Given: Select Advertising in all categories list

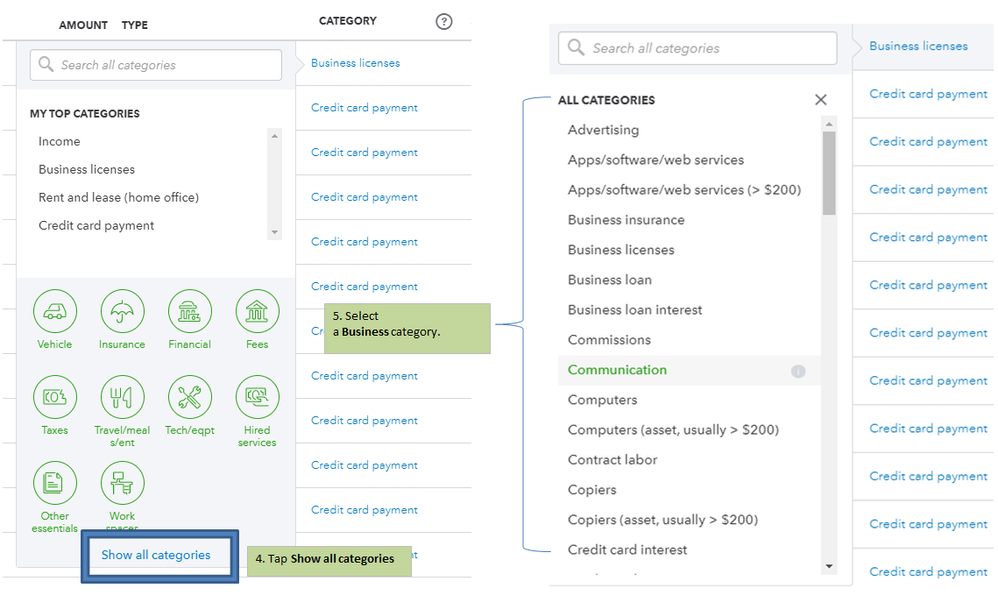Looking at the screenshot, I should coord(603,130).
